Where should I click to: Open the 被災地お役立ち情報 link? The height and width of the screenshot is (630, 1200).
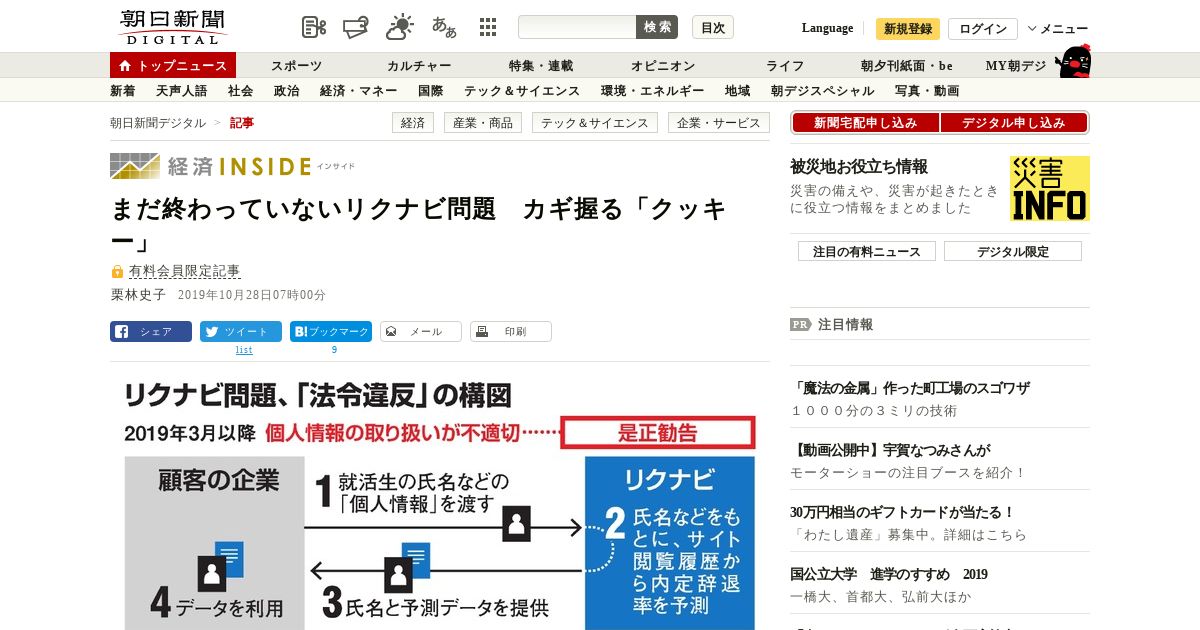point(859,166)
